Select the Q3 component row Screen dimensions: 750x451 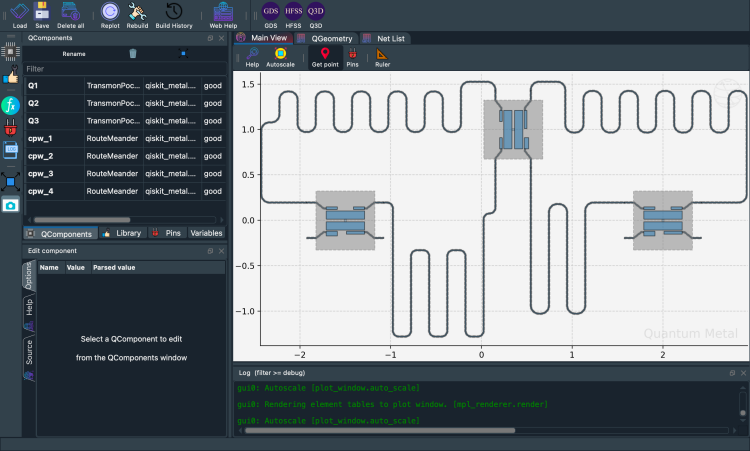point(125,121)
